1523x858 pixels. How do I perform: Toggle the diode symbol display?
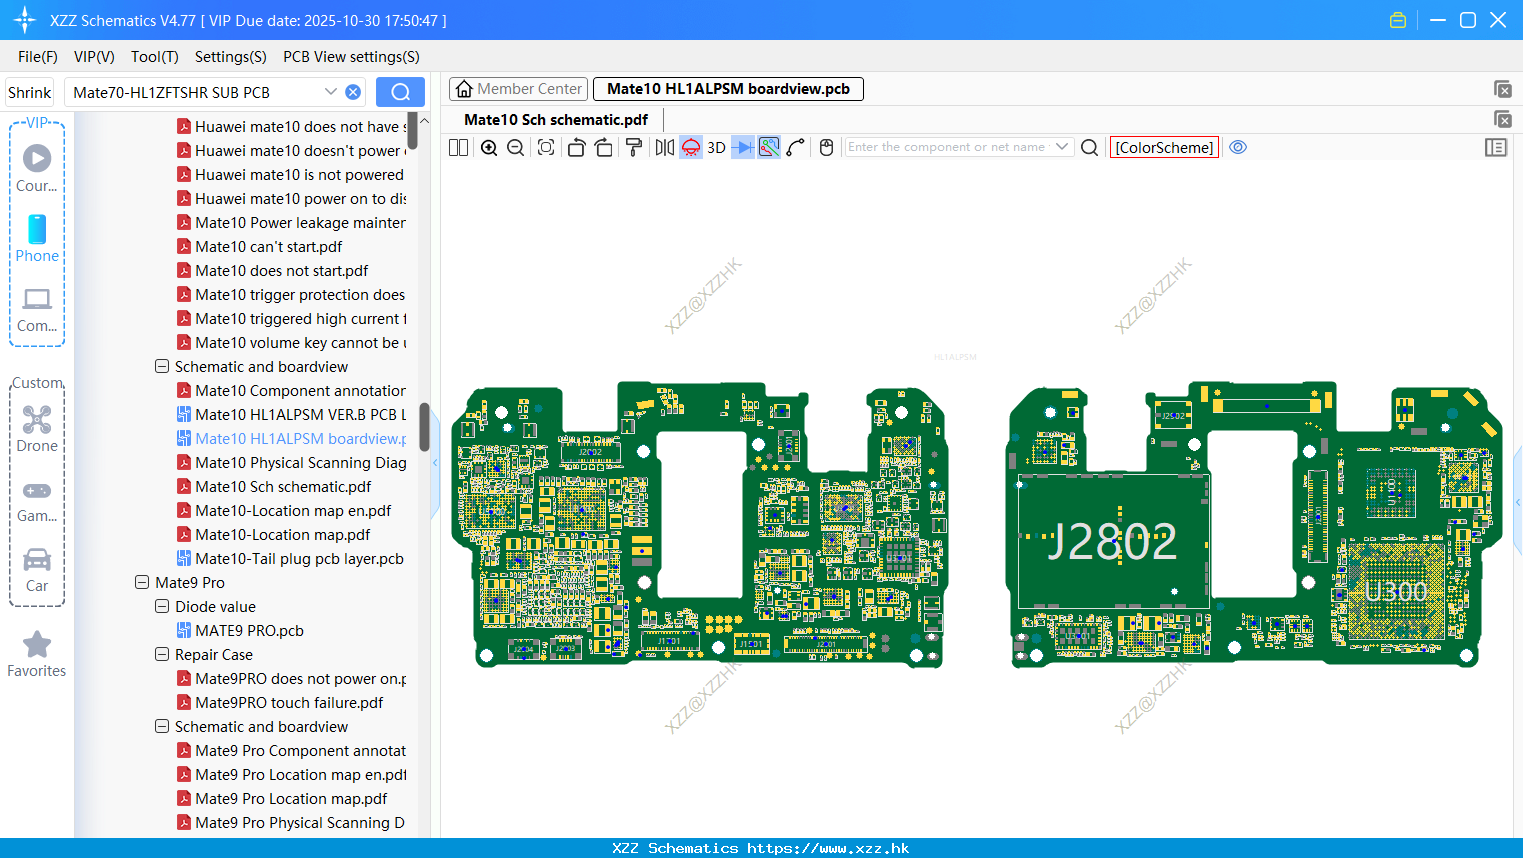coord(743,147)
